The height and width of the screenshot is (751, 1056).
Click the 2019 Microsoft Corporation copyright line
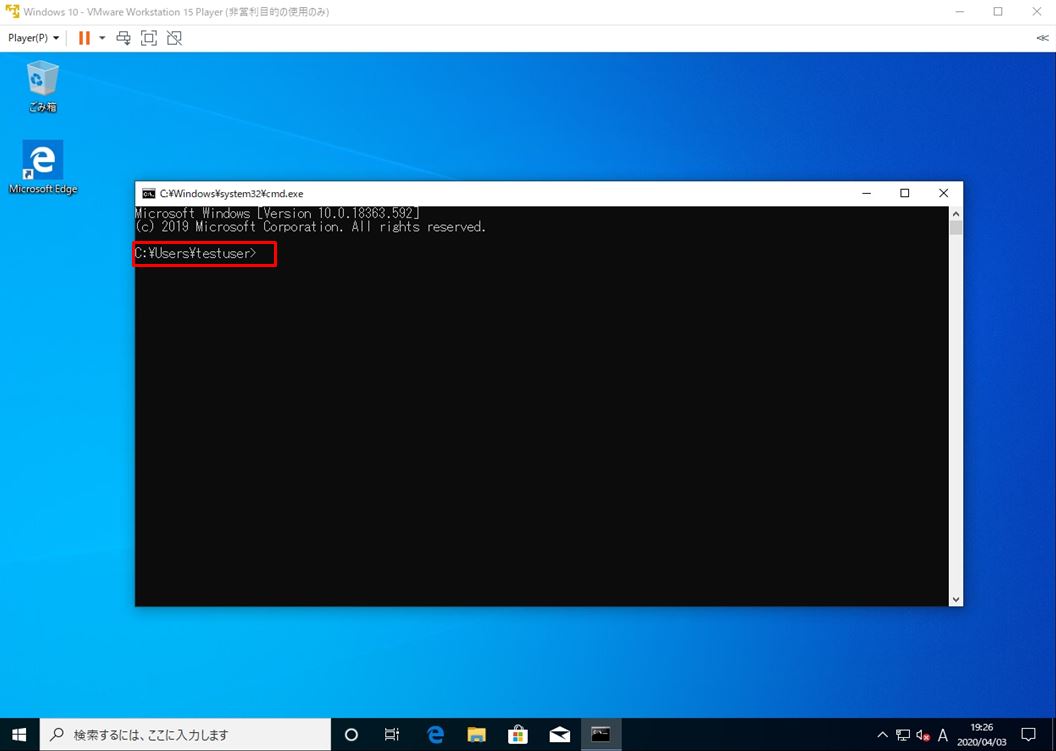(x=310, y=227)
